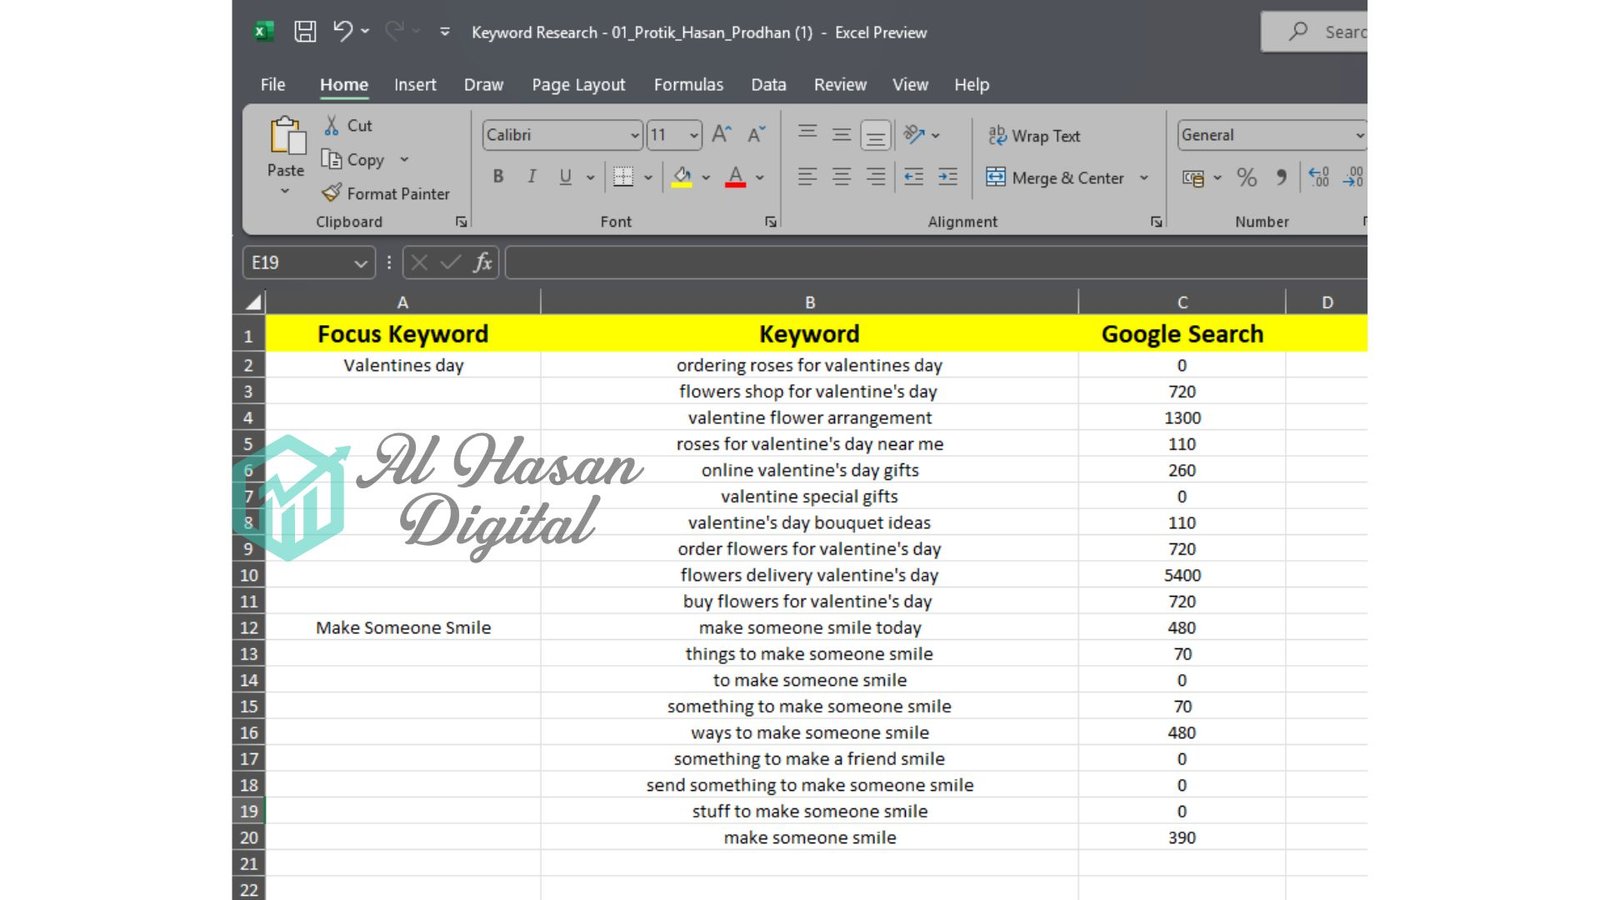Click the Name Box showing E19
1600x900 pixels.
(308, 263)
